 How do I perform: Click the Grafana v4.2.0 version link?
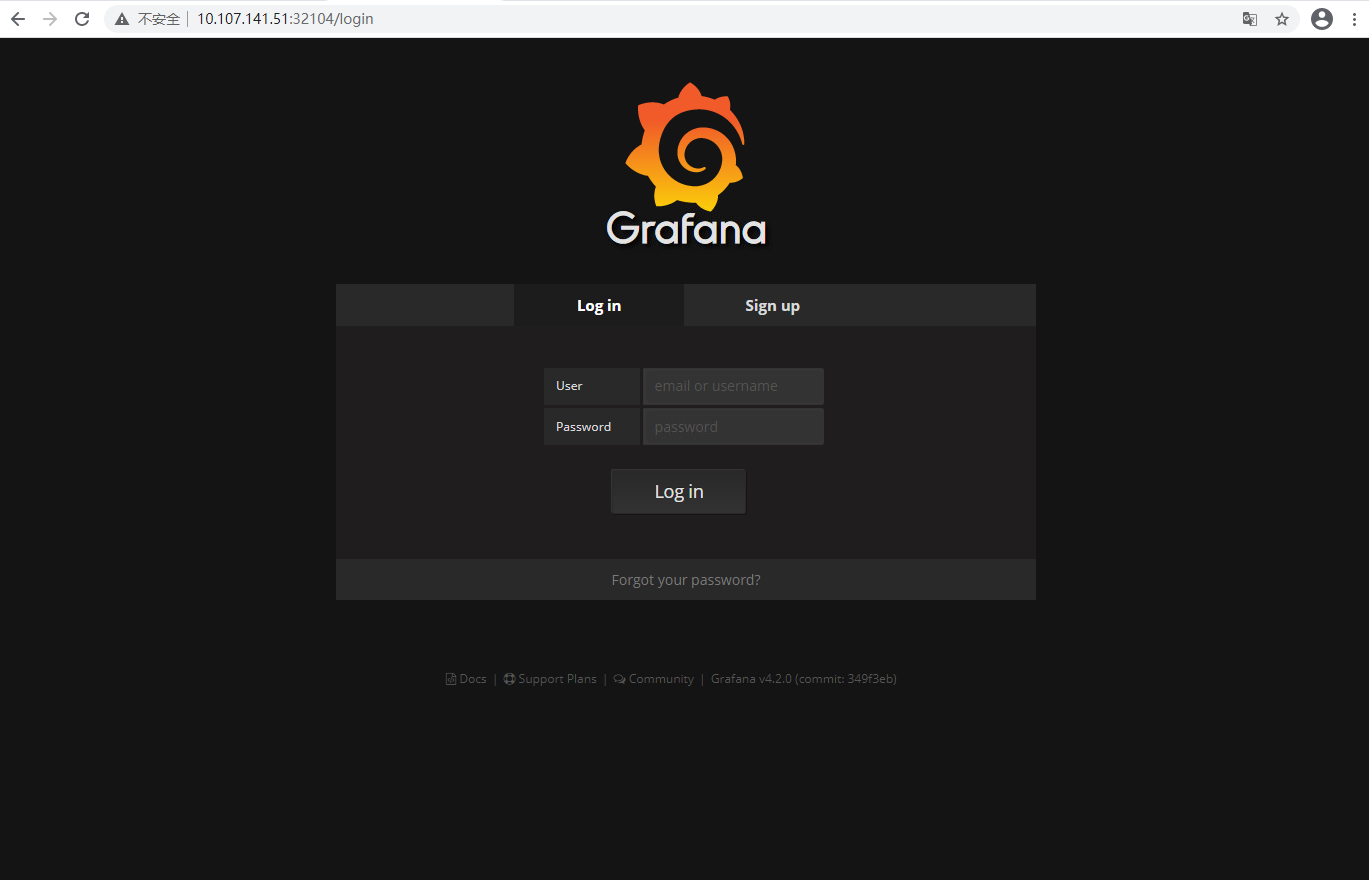click(x=804, y=679)
